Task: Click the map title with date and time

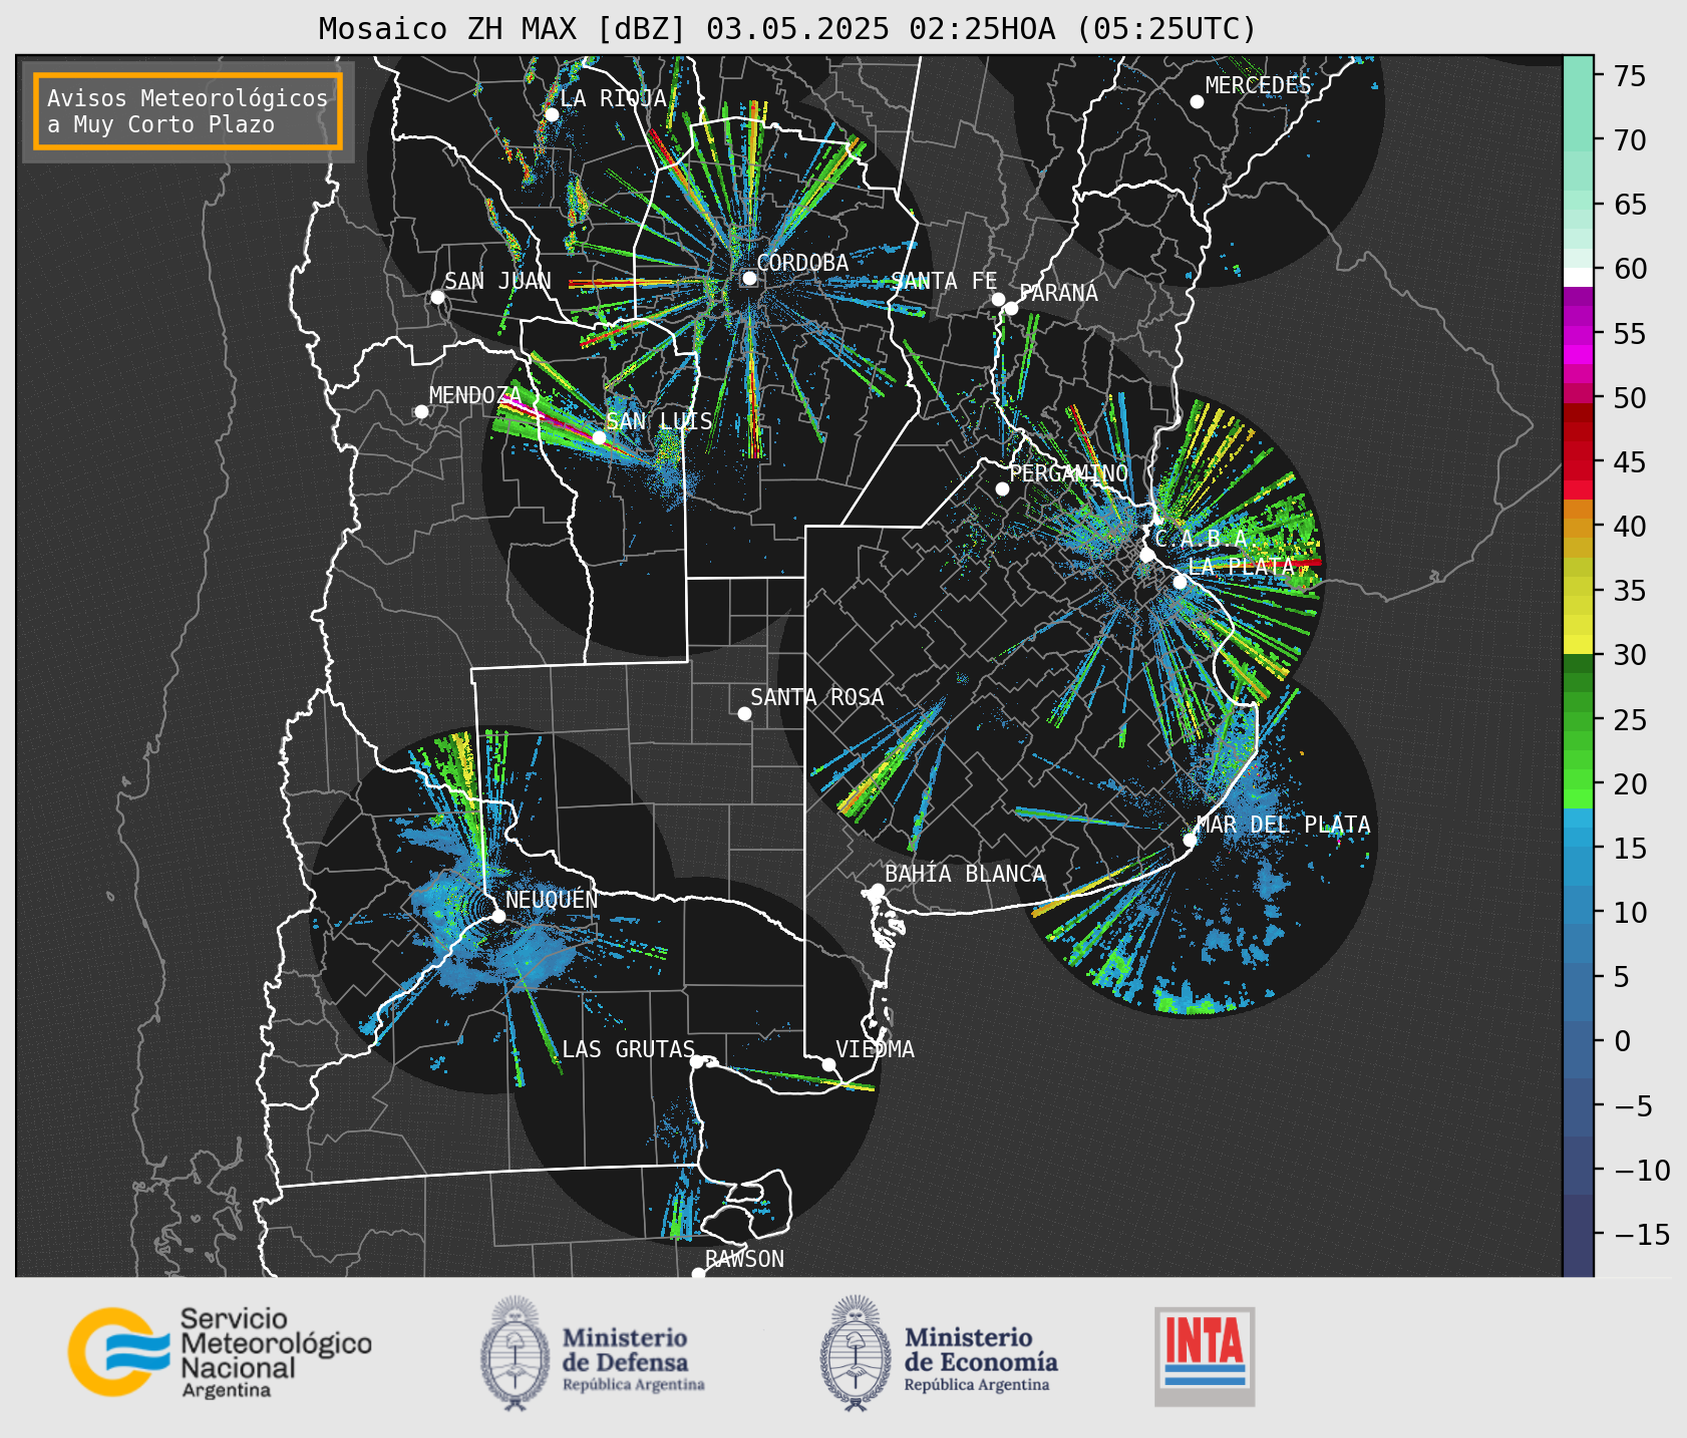Action: [x=787, y=29]
